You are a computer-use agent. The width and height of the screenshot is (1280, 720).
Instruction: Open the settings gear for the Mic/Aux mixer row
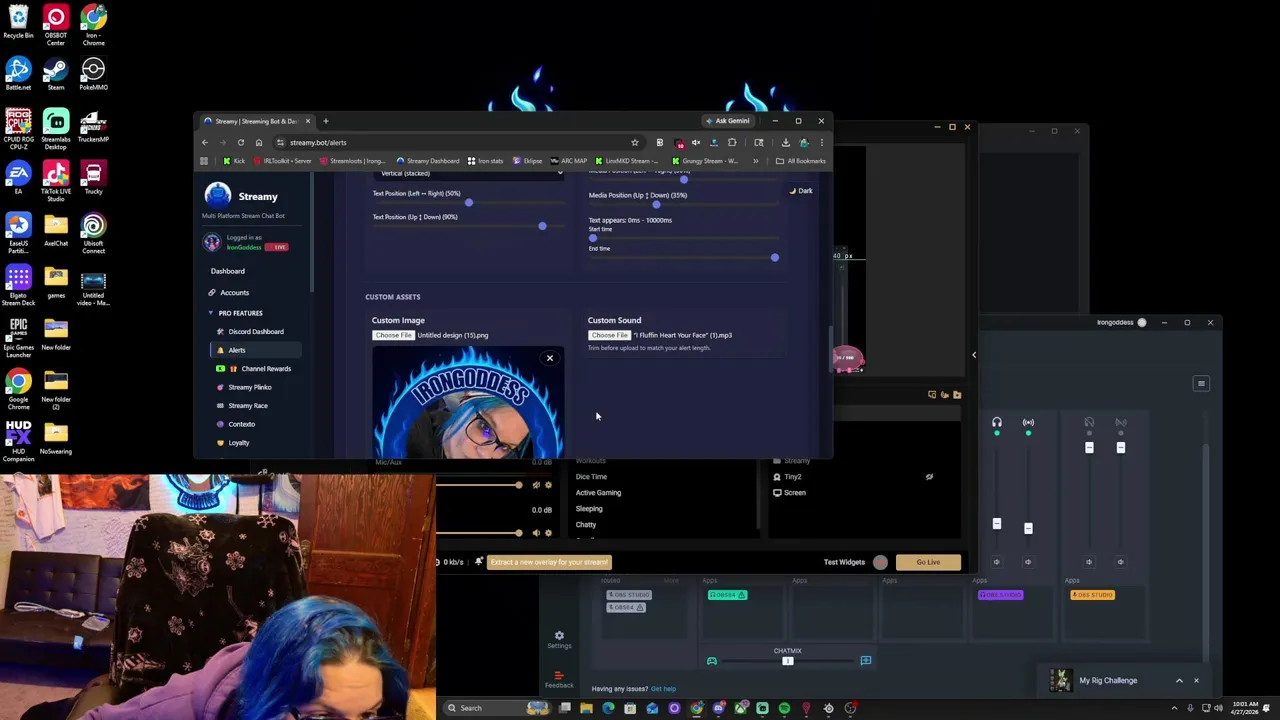[548, 485]
